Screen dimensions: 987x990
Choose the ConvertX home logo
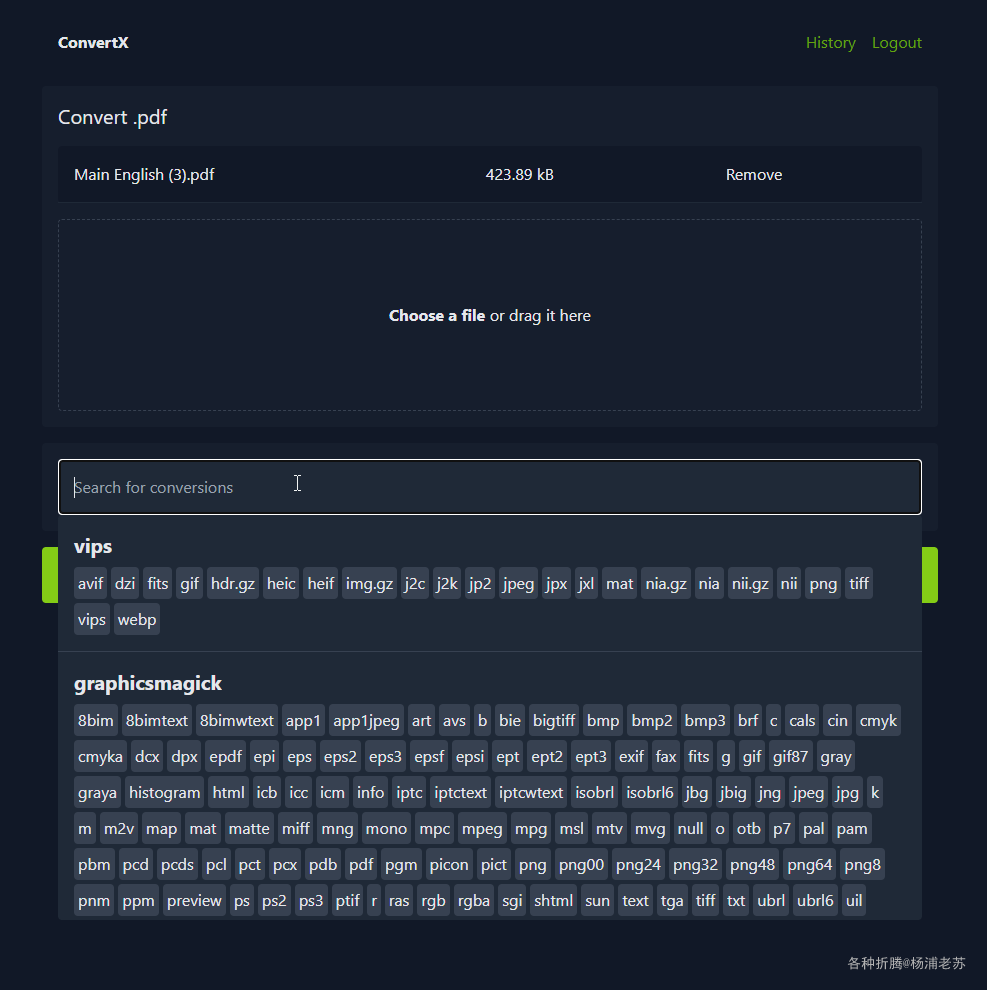click(x=93, y=43)
